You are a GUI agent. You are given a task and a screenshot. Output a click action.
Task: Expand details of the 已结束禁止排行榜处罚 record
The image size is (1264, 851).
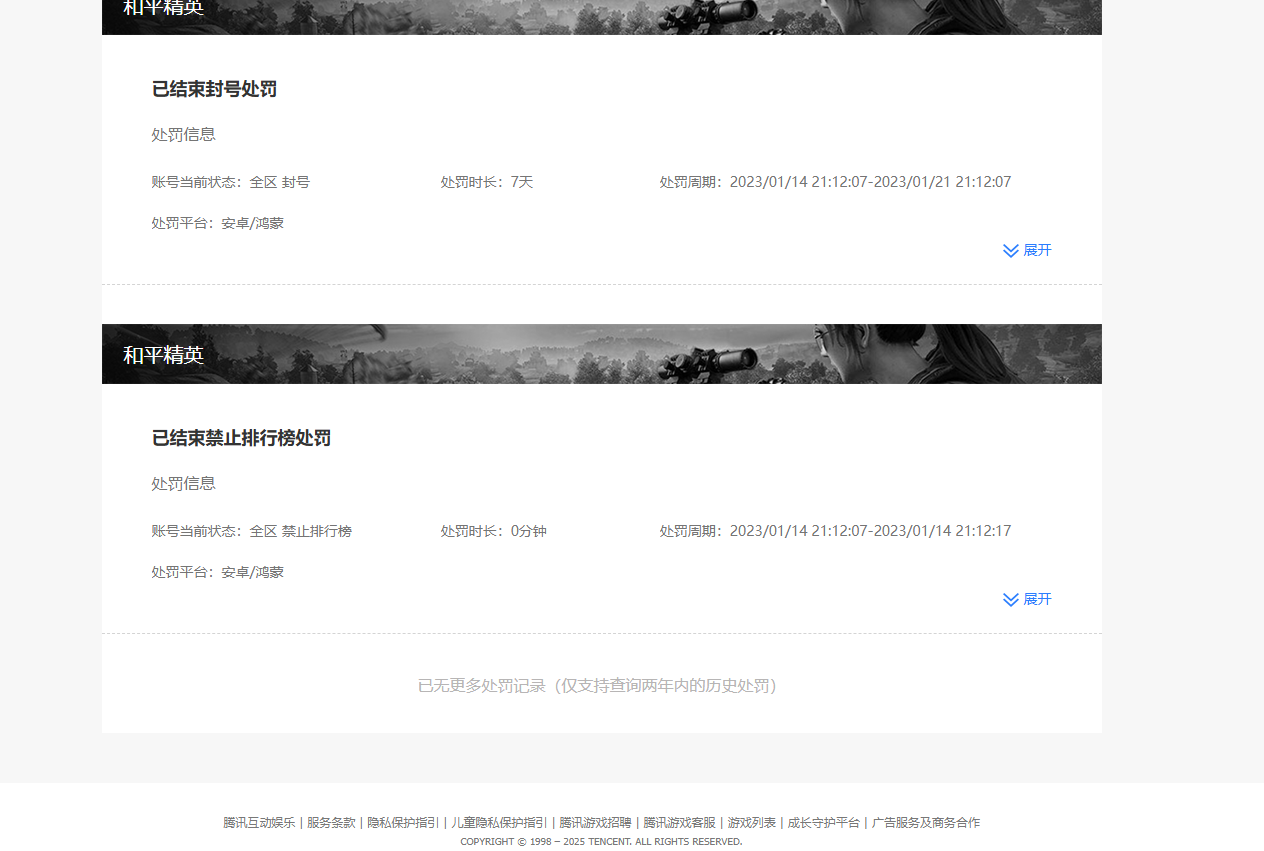[1027, 599]
